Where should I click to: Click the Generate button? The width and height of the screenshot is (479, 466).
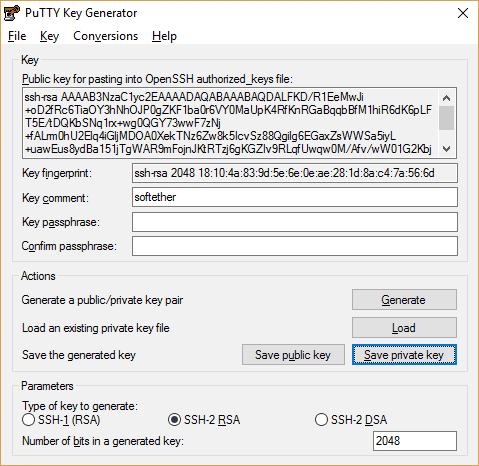(x=404, y=300)
